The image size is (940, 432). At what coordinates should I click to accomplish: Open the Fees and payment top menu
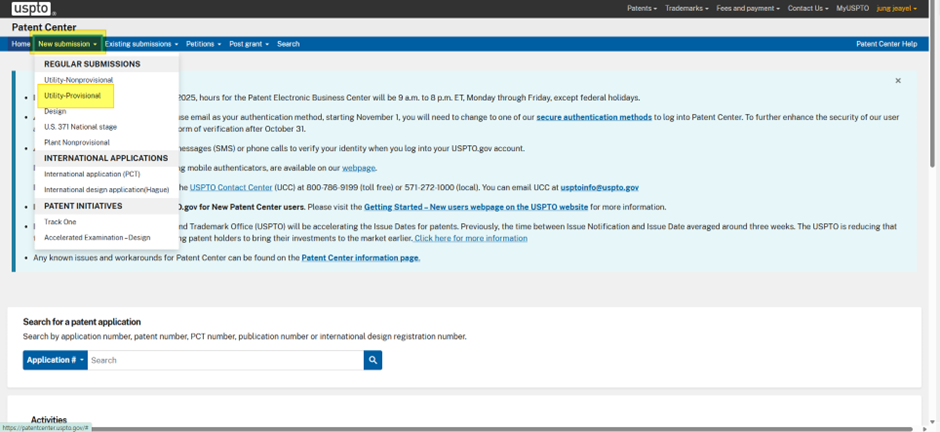pos(748,8)
